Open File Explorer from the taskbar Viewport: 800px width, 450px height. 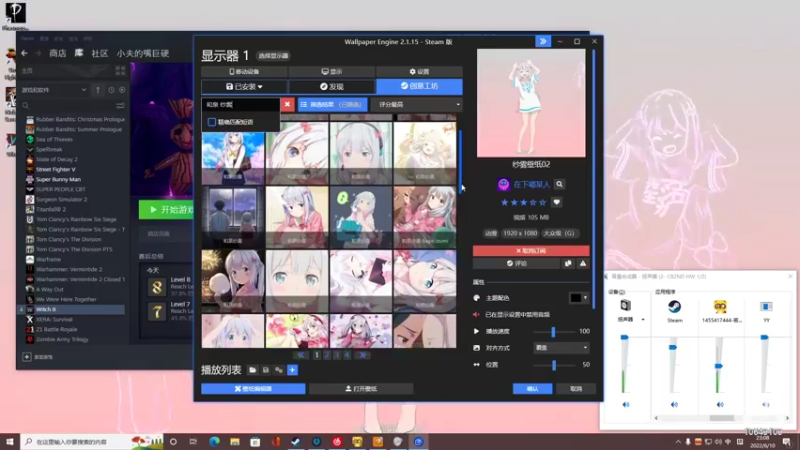click(x=235, y=442)
